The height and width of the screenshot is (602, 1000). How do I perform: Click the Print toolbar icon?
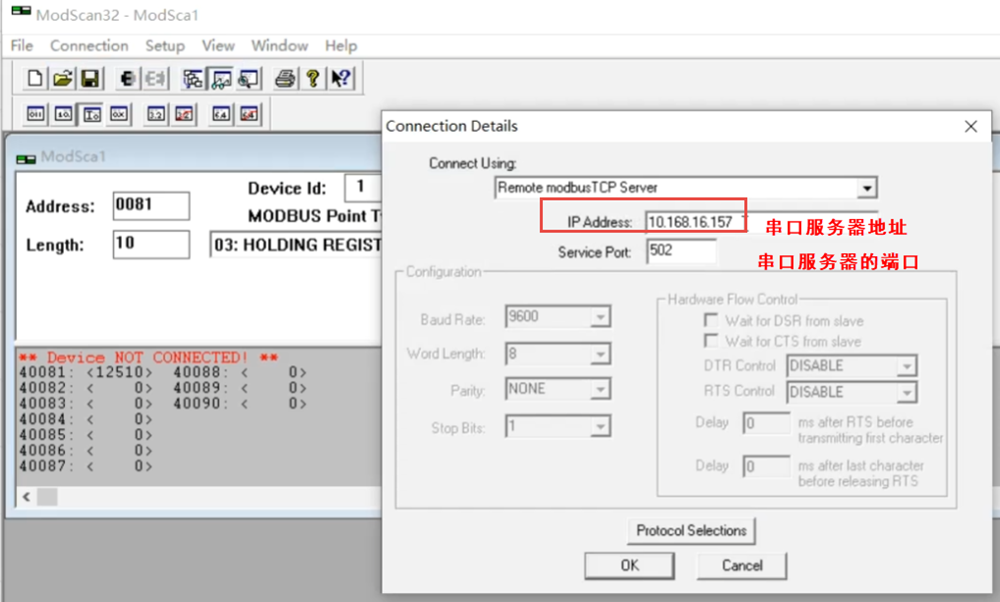point(285,78)
